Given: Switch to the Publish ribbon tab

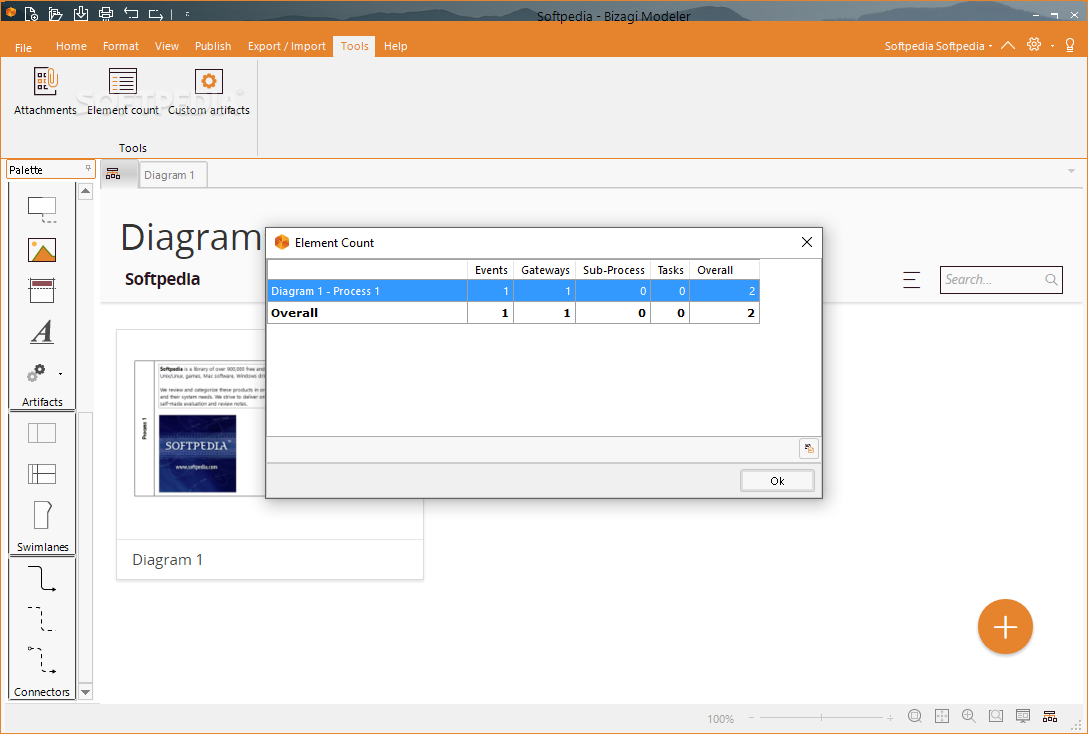Looking at the screenshot, I should click(213, 46).
